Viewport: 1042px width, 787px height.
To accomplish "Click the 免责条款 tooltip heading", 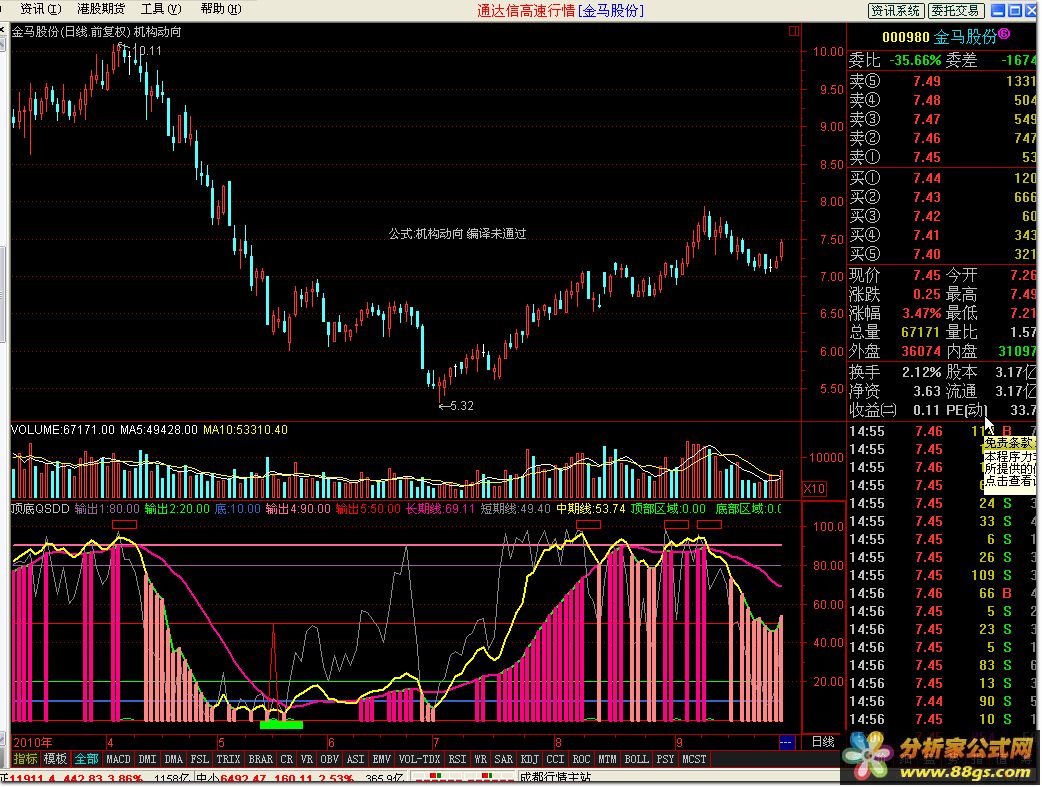I will tap(1009, 443).
